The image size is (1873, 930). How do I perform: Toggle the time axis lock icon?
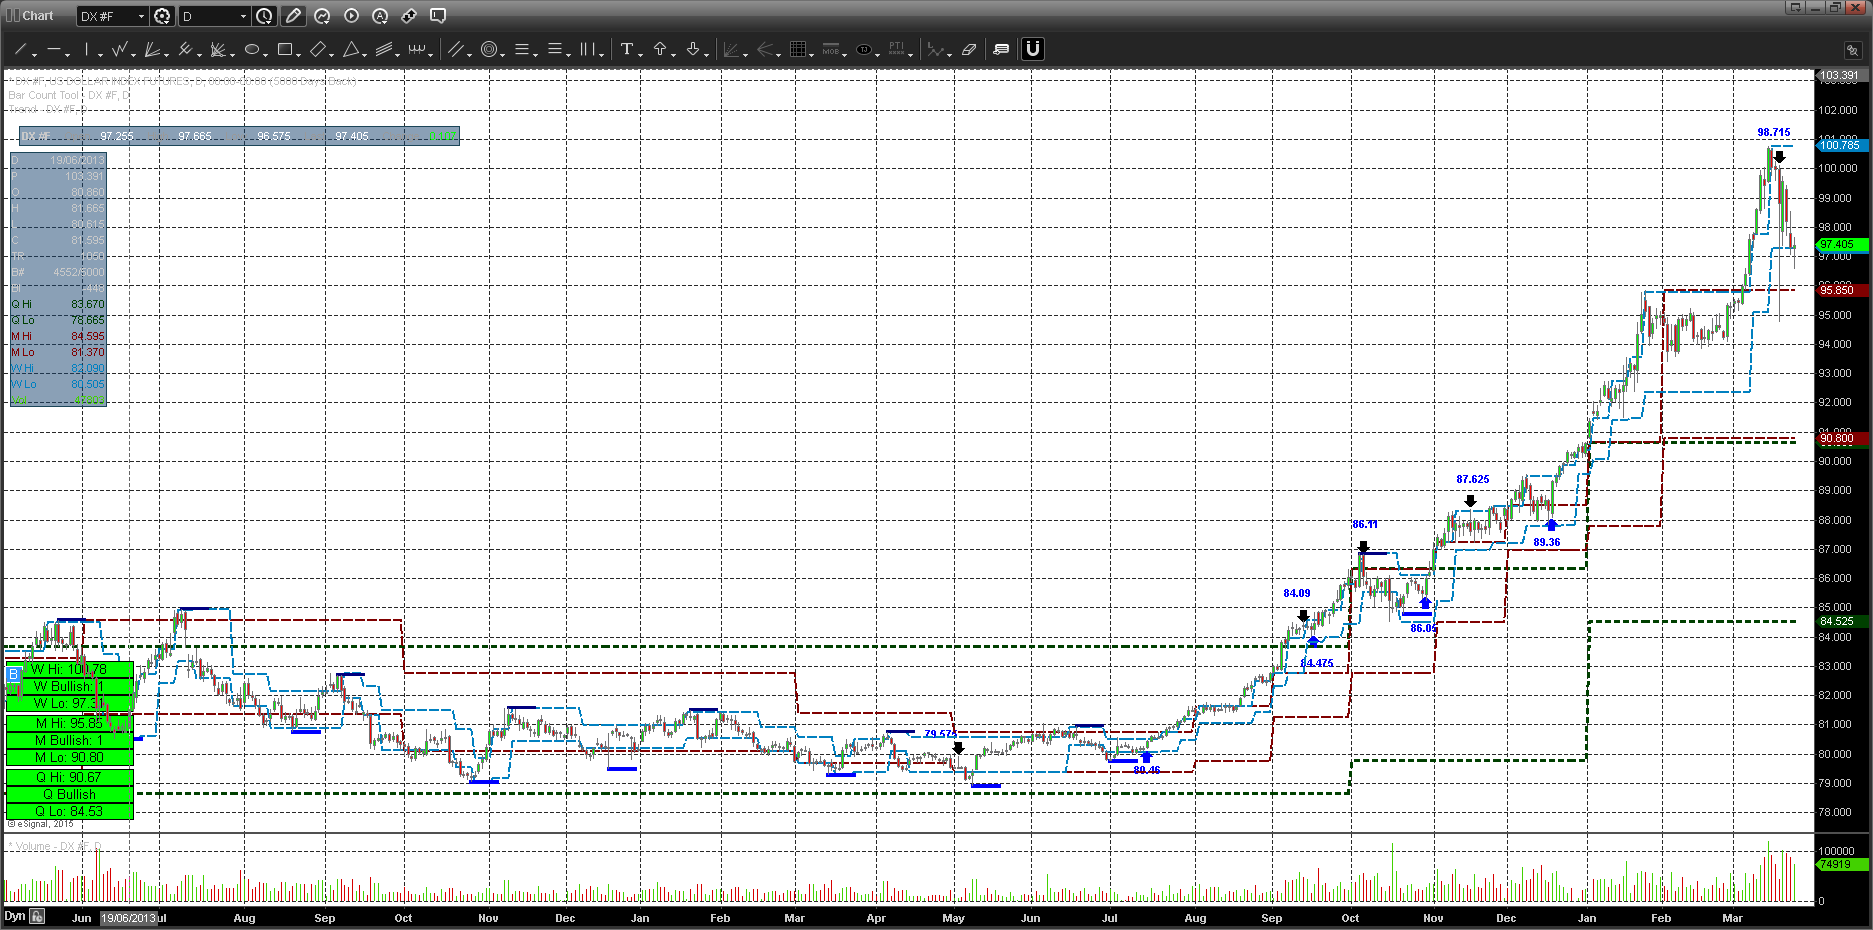click(37, 916)
